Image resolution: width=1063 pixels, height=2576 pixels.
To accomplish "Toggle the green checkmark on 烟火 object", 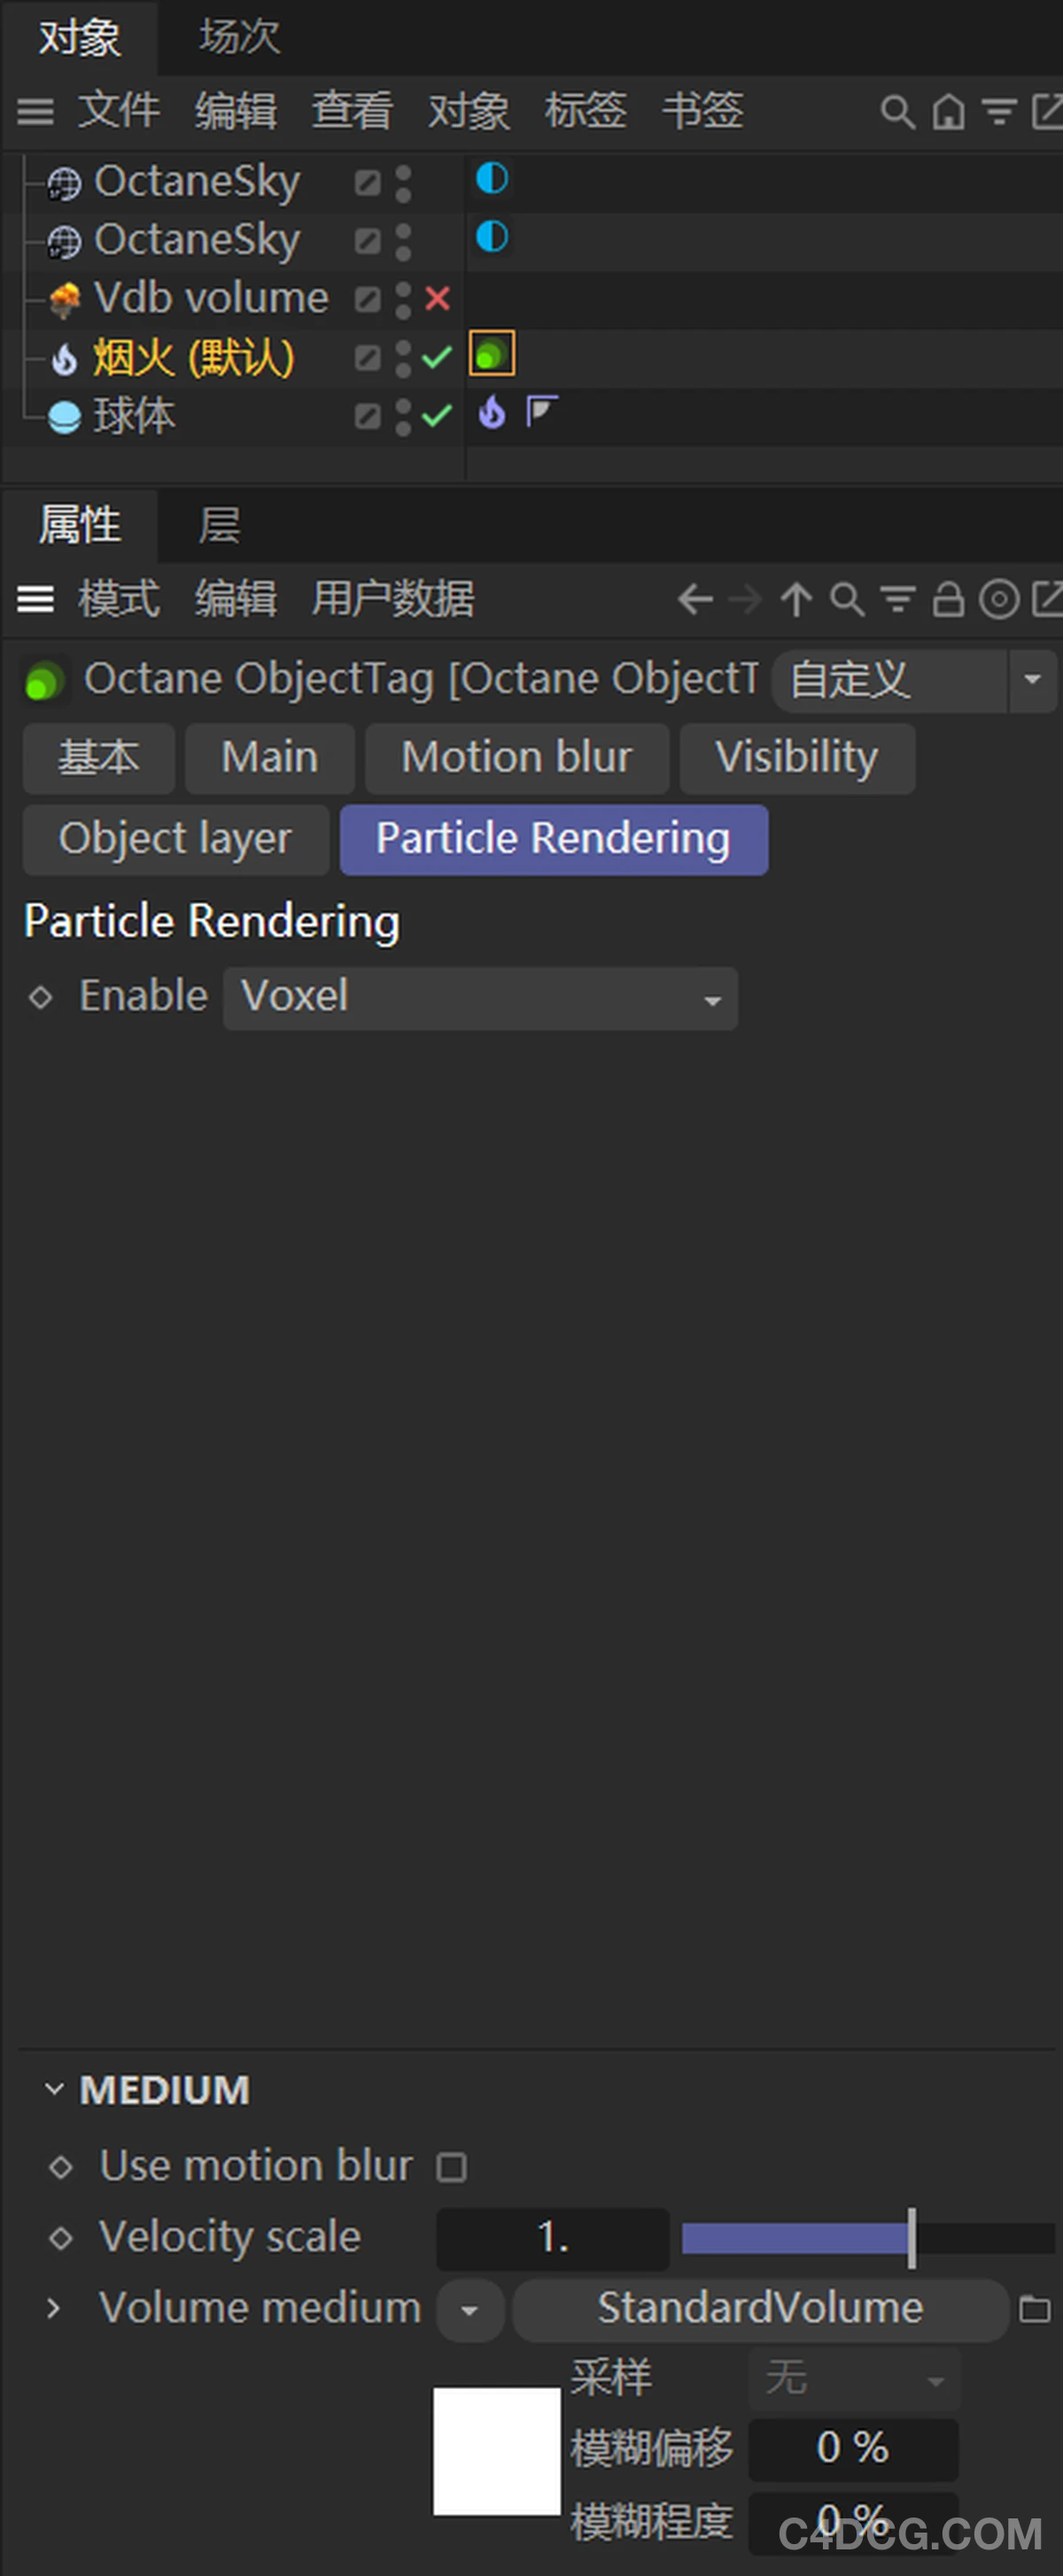I will (x=437, y=358).
